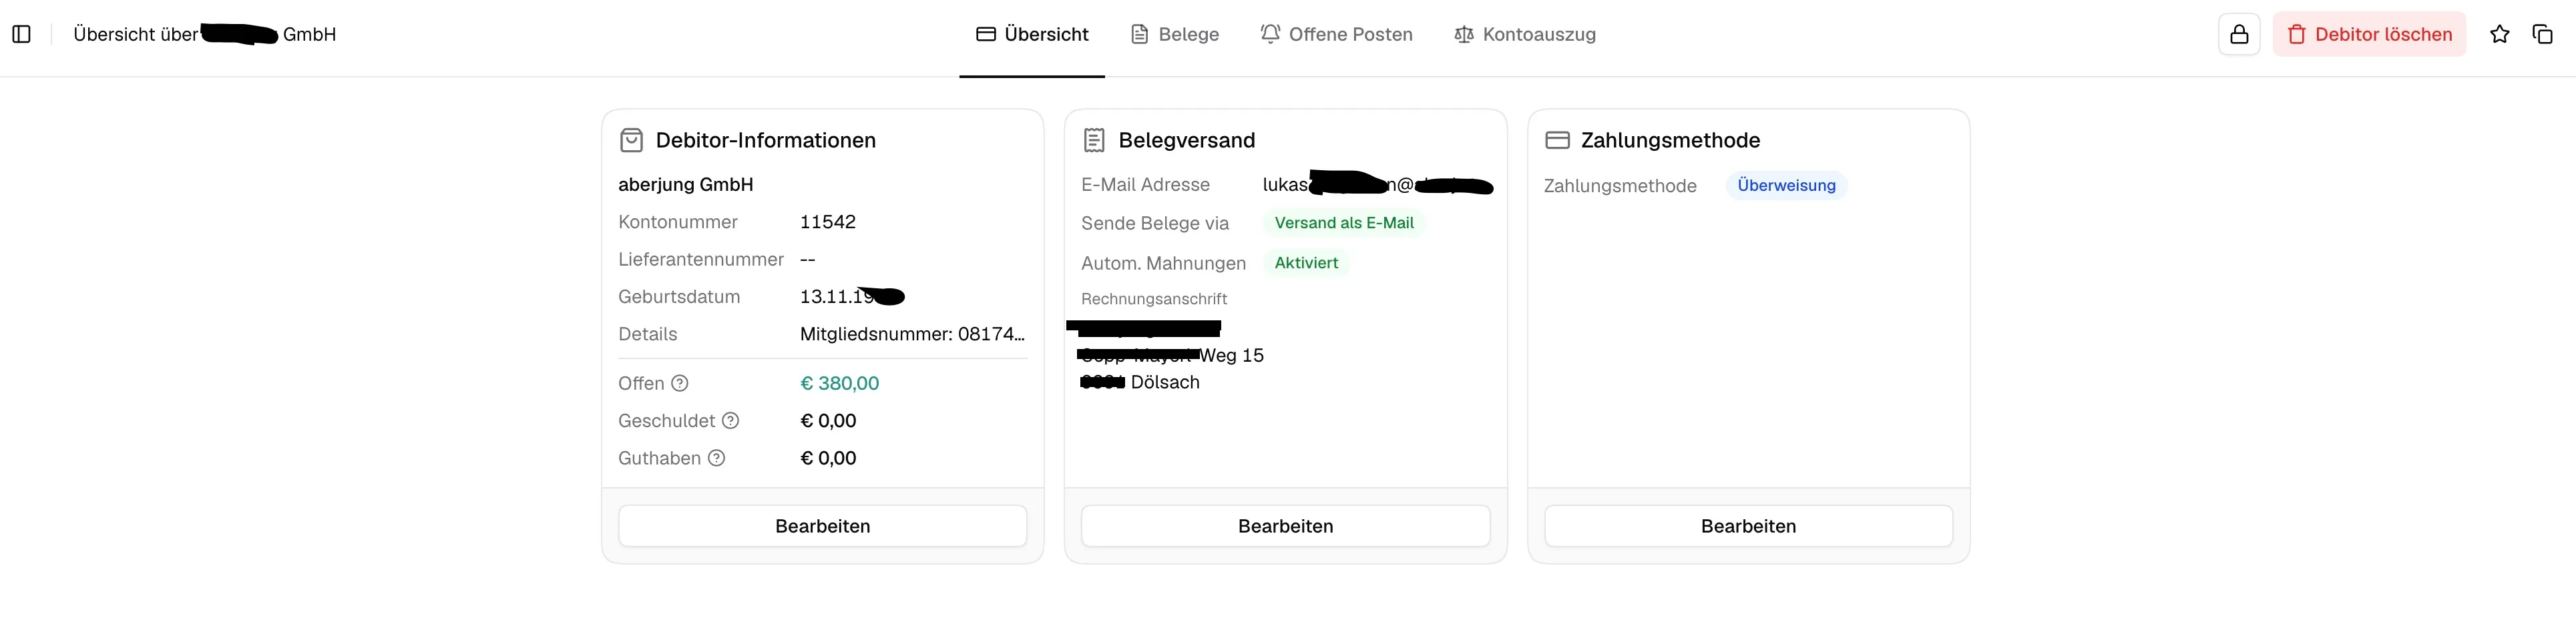Open the Offene Posten tab
This screenshot has width=2576, height=630.
[x=1336, y=35]
